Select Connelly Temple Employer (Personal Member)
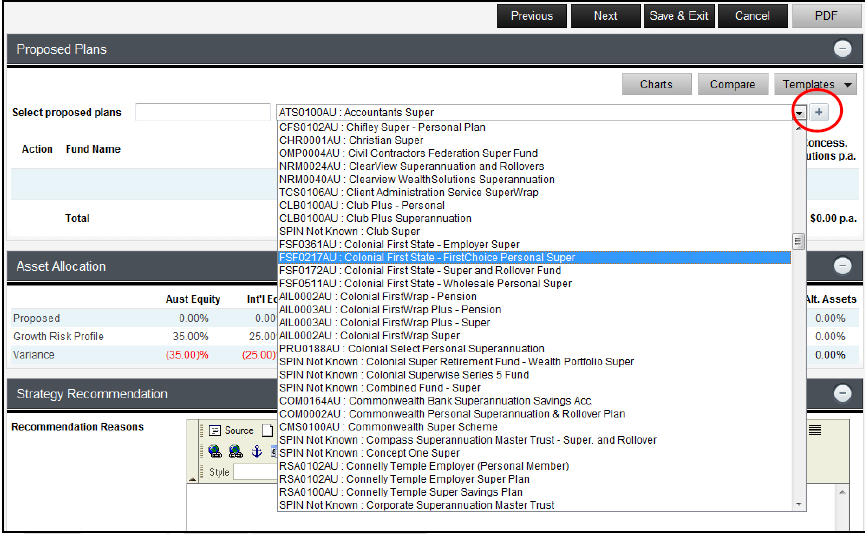 coord(534,466)
